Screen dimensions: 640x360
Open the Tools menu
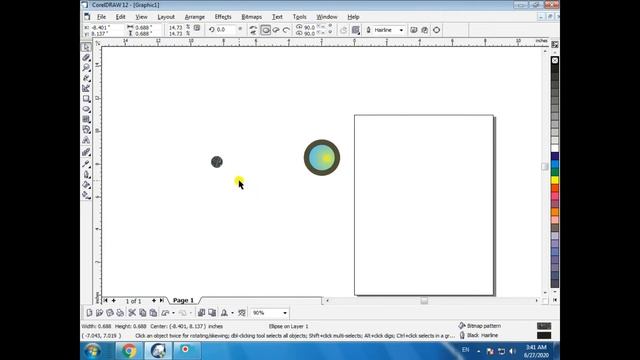tap(299, 17)
